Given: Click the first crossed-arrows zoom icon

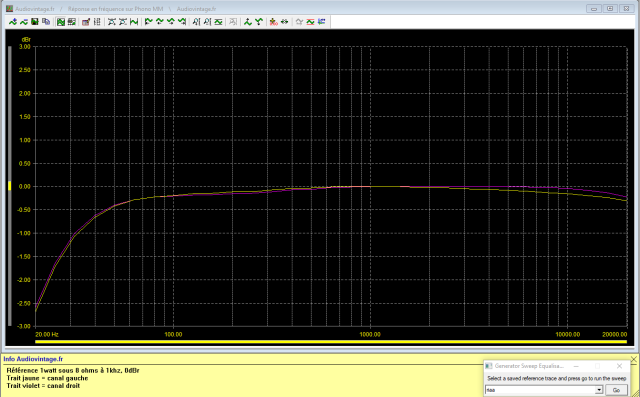Looking at the screenshot, I should pos(111,22).
